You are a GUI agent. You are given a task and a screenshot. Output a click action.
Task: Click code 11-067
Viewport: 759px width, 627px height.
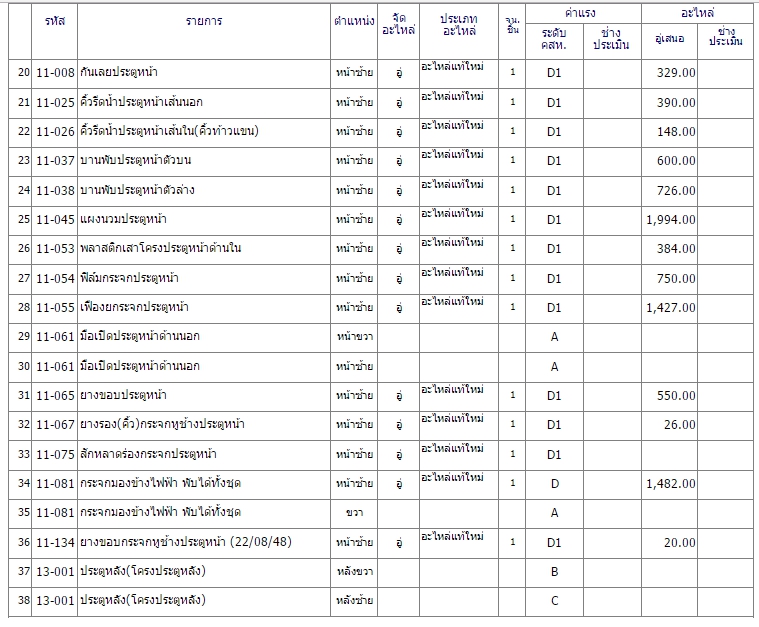point(55,425)
